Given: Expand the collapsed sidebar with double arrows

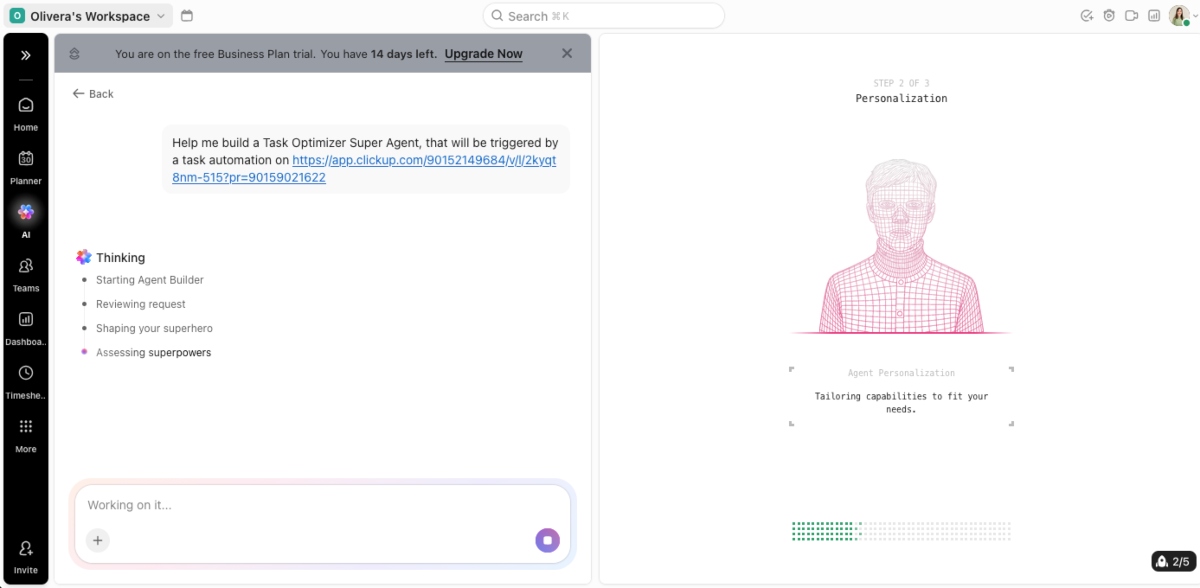Looking at the screenshot, I should point(26,56).
